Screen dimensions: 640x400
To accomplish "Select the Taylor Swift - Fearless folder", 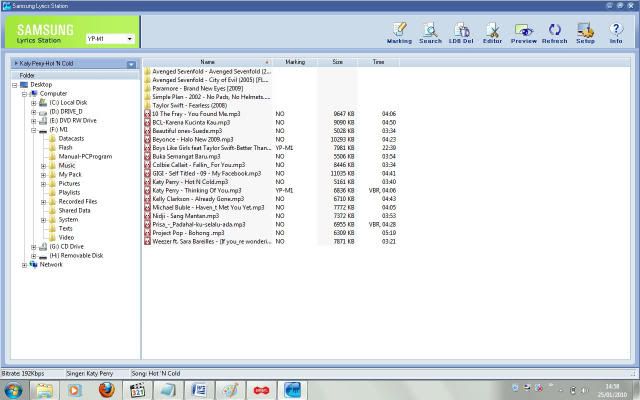I will click(189, 105).
